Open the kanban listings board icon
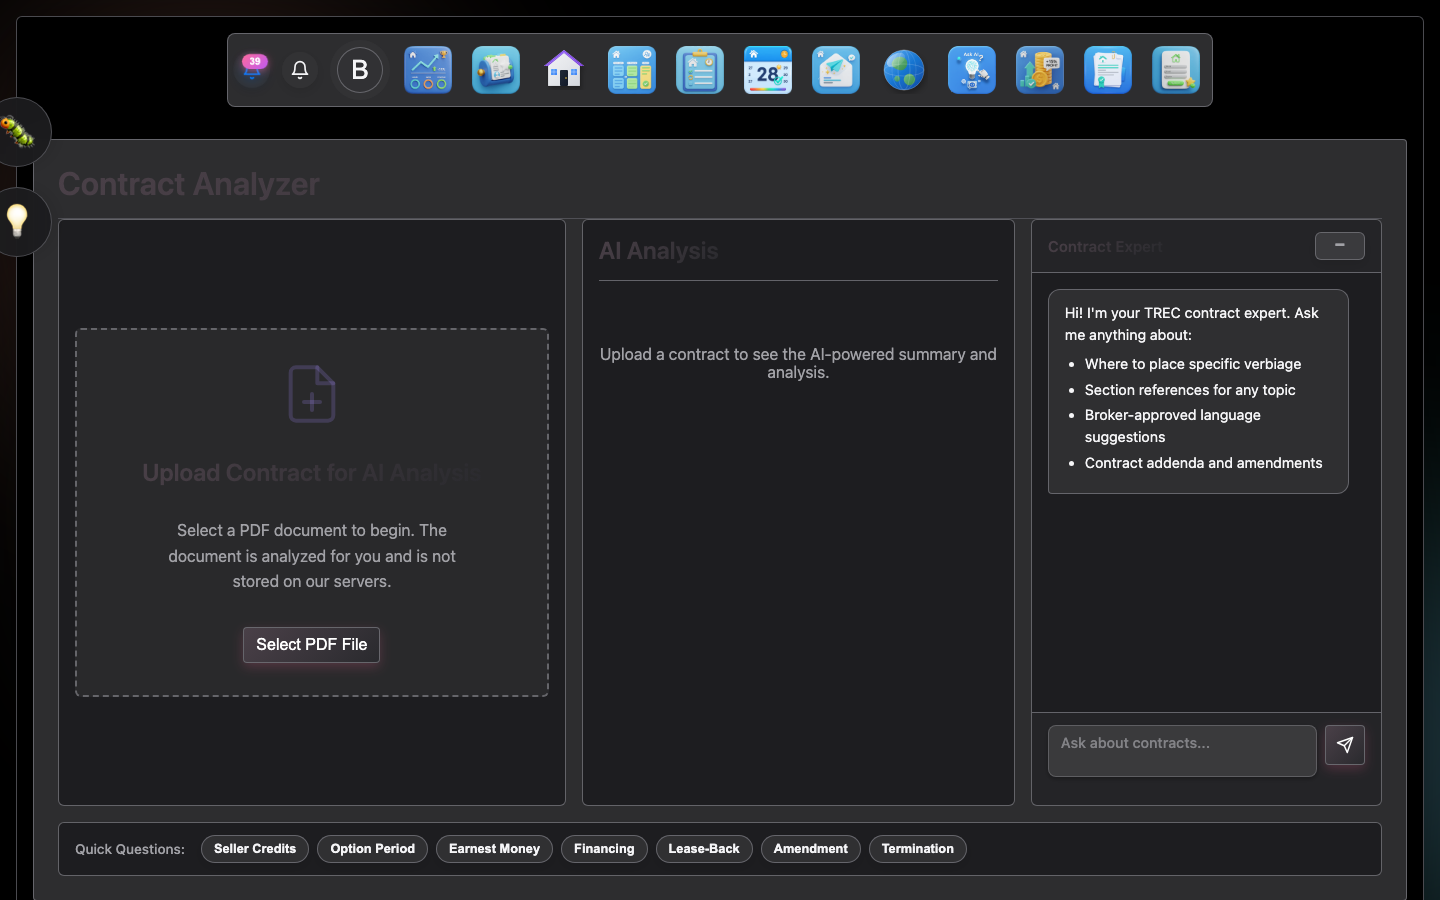Screen dimensions: 1440x900 (631, 70)
